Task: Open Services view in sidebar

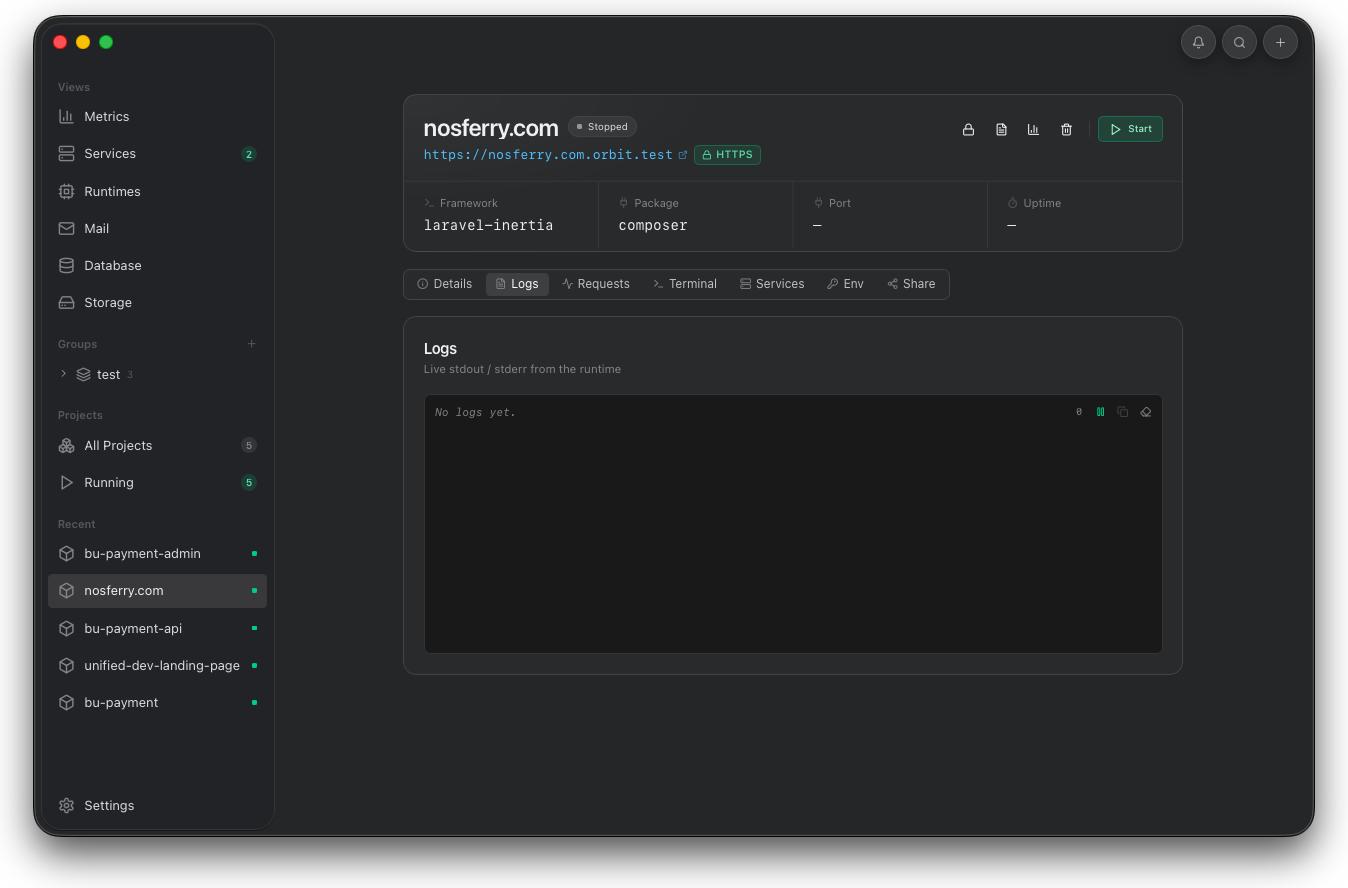Action: 157,154
